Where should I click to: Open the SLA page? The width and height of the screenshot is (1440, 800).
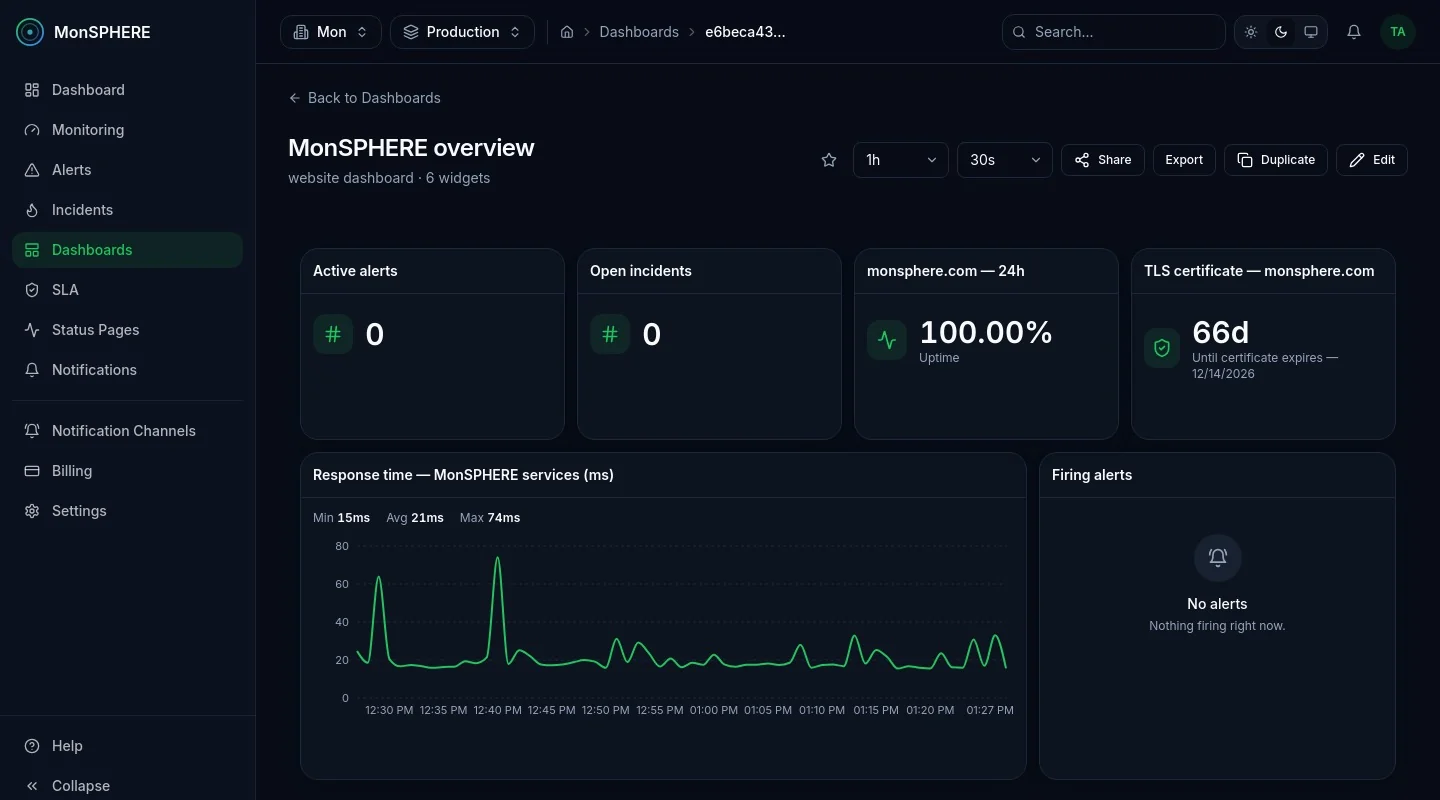(x=127, y=290)
